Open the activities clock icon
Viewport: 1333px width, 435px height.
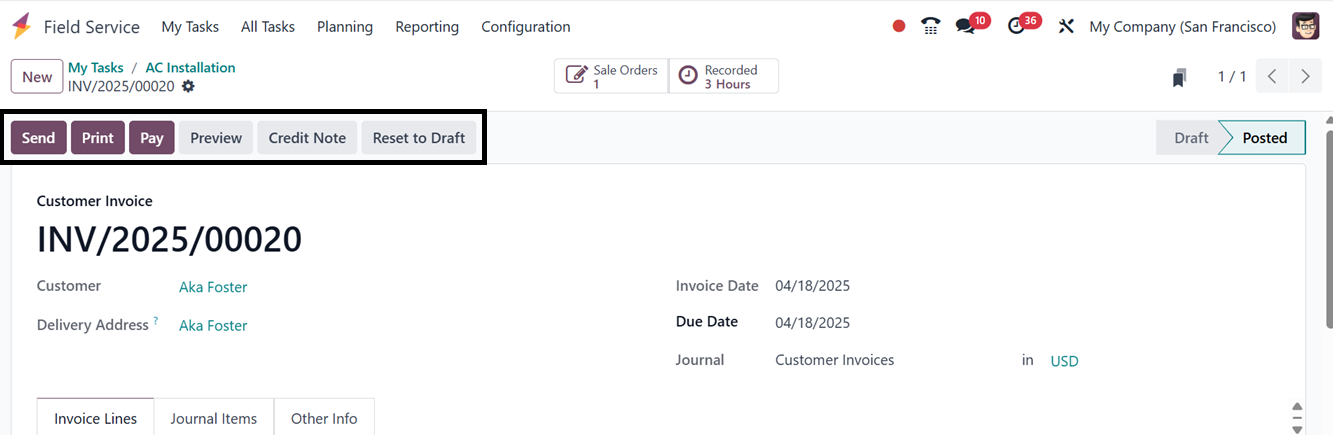[x=1017, y=27]
